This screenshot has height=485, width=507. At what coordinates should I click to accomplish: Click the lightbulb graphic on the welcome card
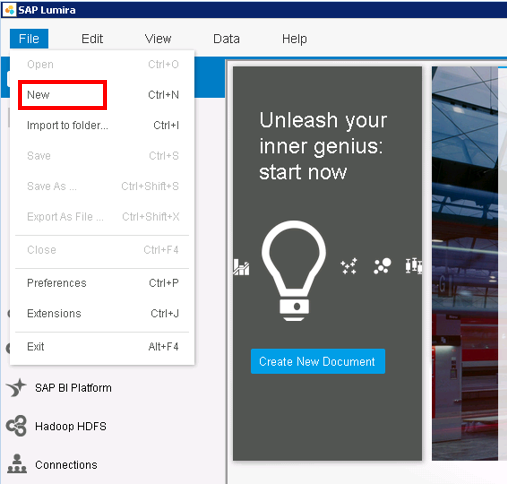pos(294,271)
